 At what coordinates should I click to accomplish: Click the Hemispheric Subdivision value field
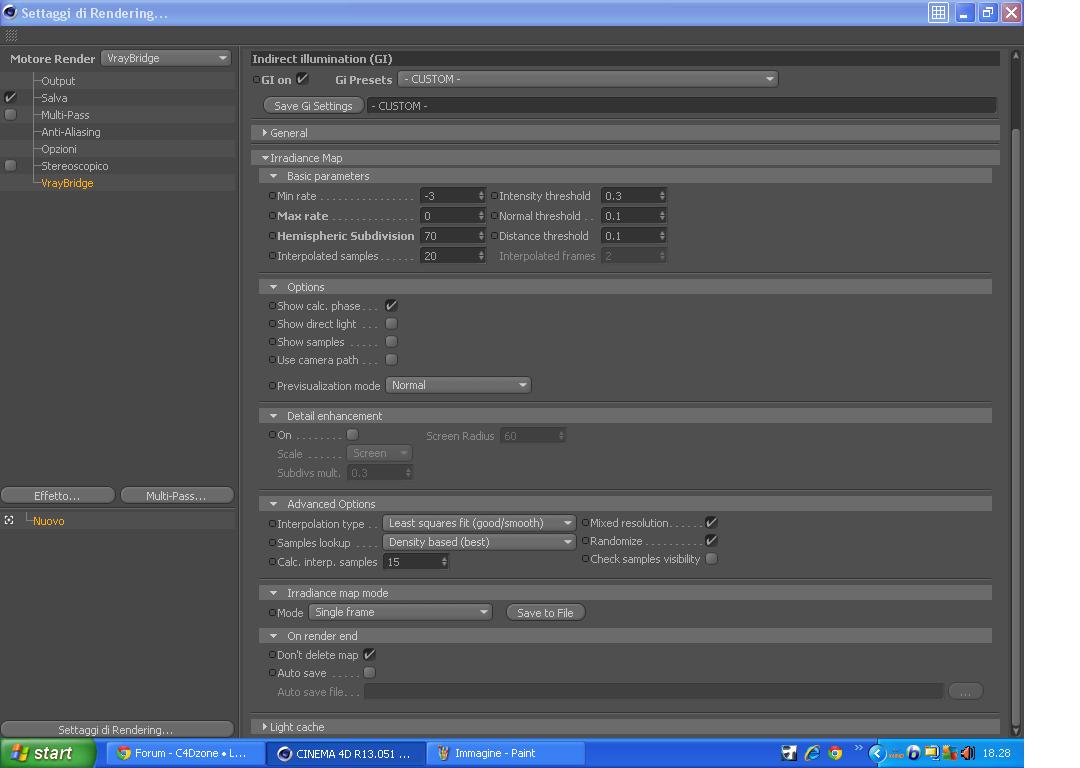(x=453, y=236)
